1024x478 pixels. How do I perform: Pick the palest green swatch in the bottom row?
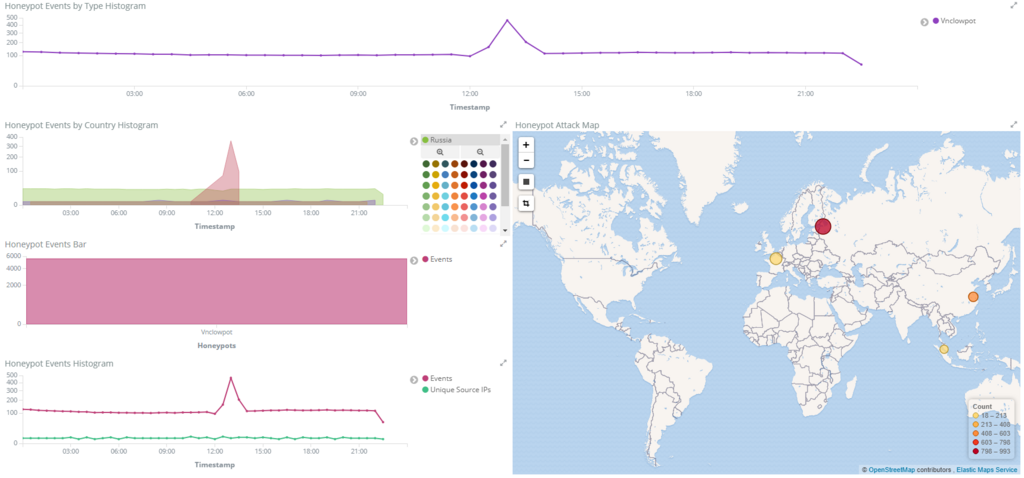(x=426, y=228)
